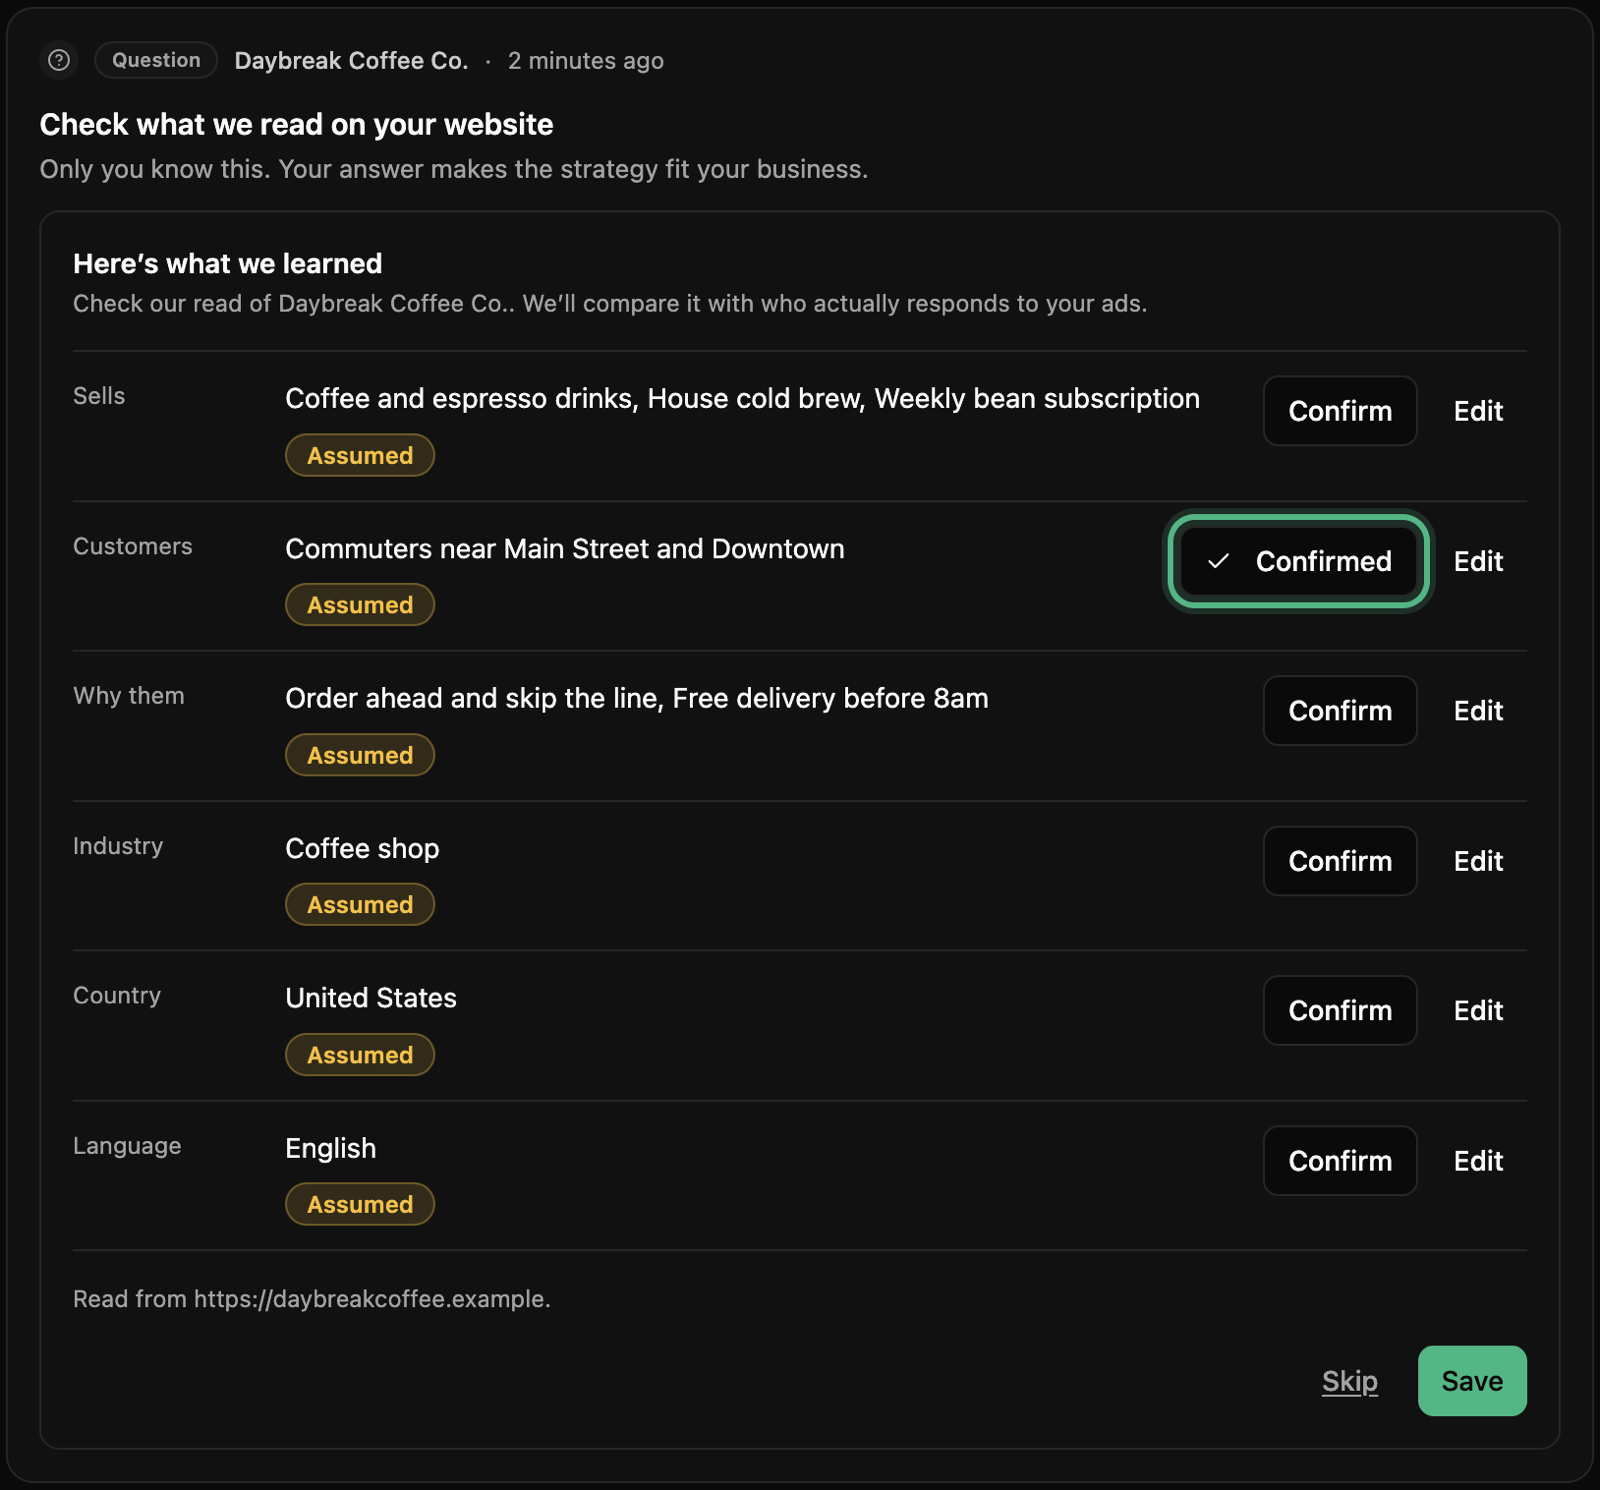Click the "2 minutes ago" timestamp
This screenshot has height=1490, width=1600.
tap(586, 61)
